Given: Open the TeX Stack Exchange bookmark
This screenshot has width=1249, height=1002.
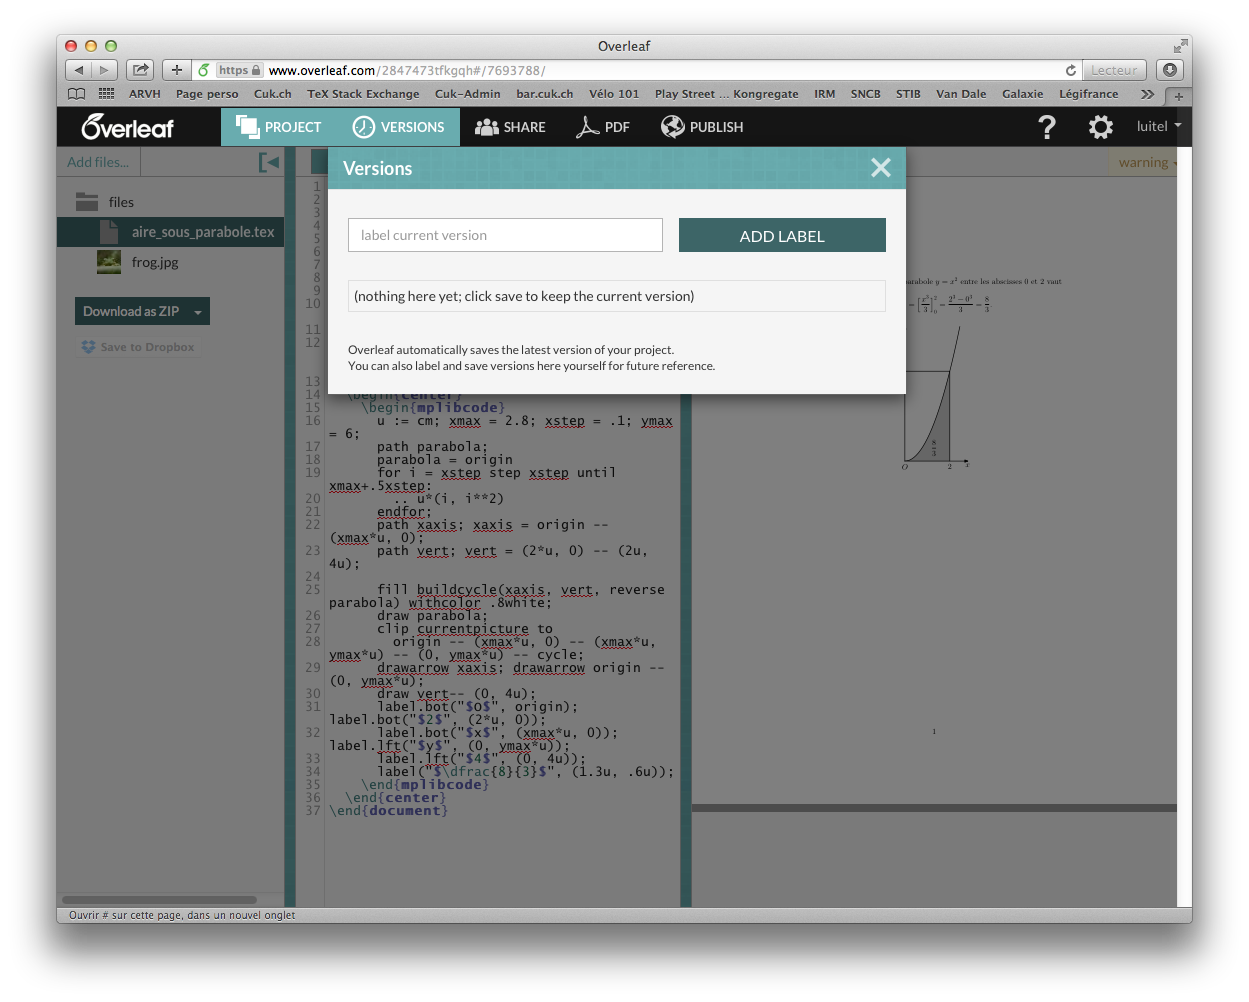Looking at the screenshot, I should tap(363, 94).
